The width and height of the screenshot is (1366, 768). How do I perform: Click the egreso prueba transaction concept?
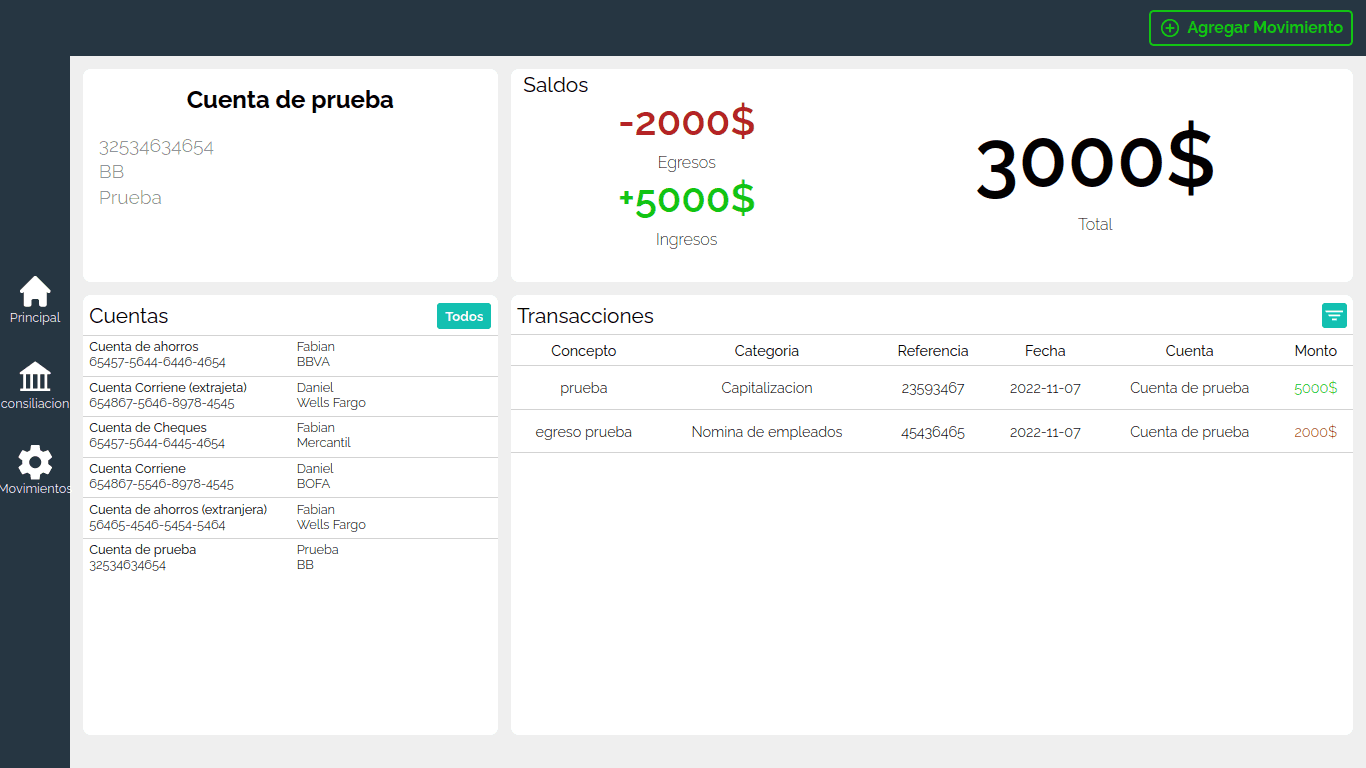584,432
